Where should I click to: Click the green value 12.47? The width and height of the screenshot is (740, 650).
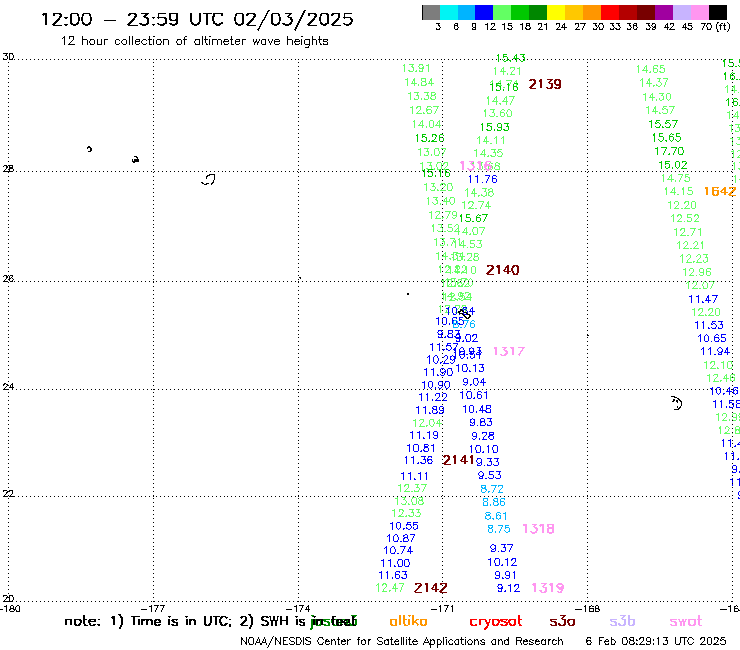pyautogui.click(x=390, y=588)
